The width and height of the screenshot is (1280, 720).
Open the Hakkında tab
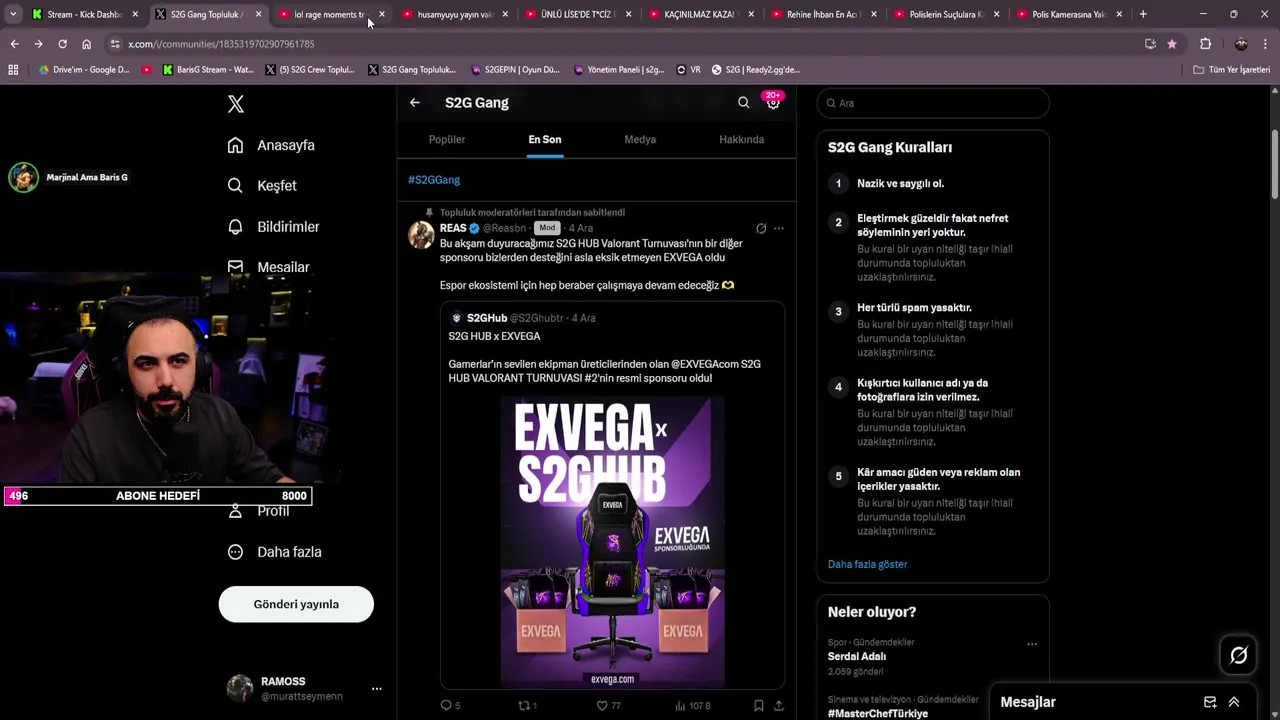(x=741, y=140)
